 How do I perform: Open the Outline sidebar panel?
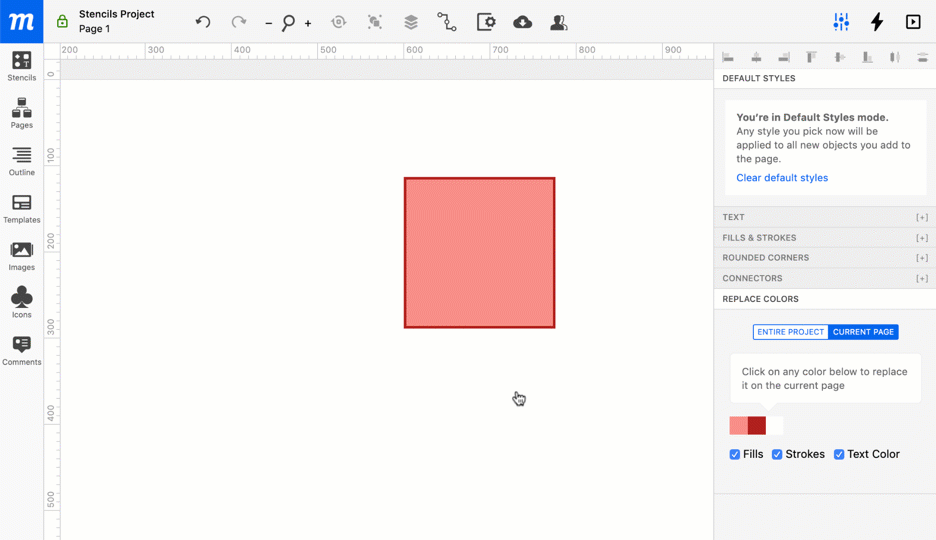[x=21, y=161]
